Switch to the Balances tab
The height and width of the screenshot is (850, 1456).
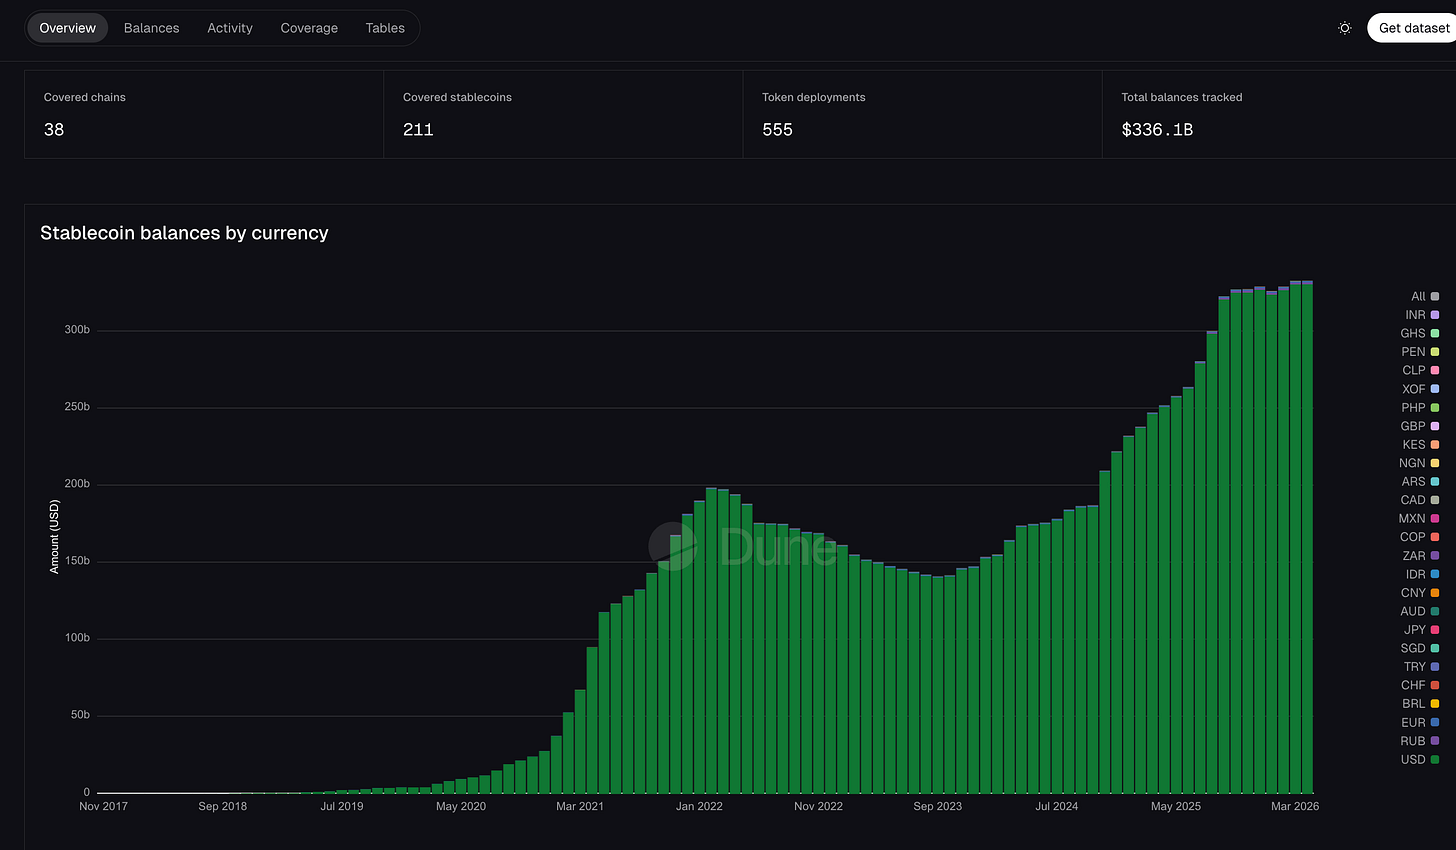point(152,28)
